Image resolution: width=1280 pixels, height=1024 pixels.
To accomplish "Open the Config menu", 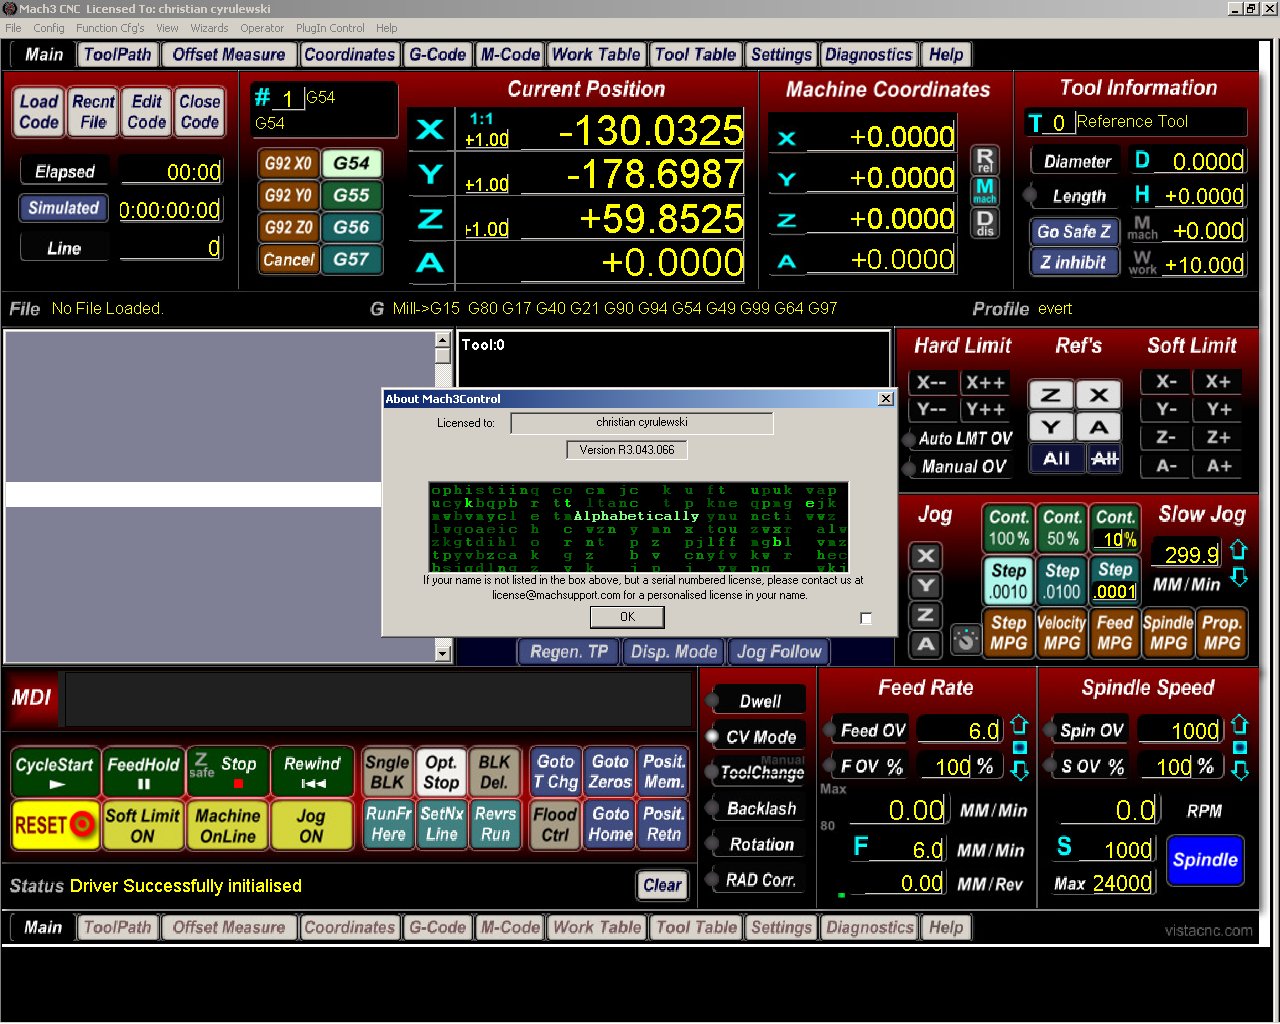I will (49, 28).
